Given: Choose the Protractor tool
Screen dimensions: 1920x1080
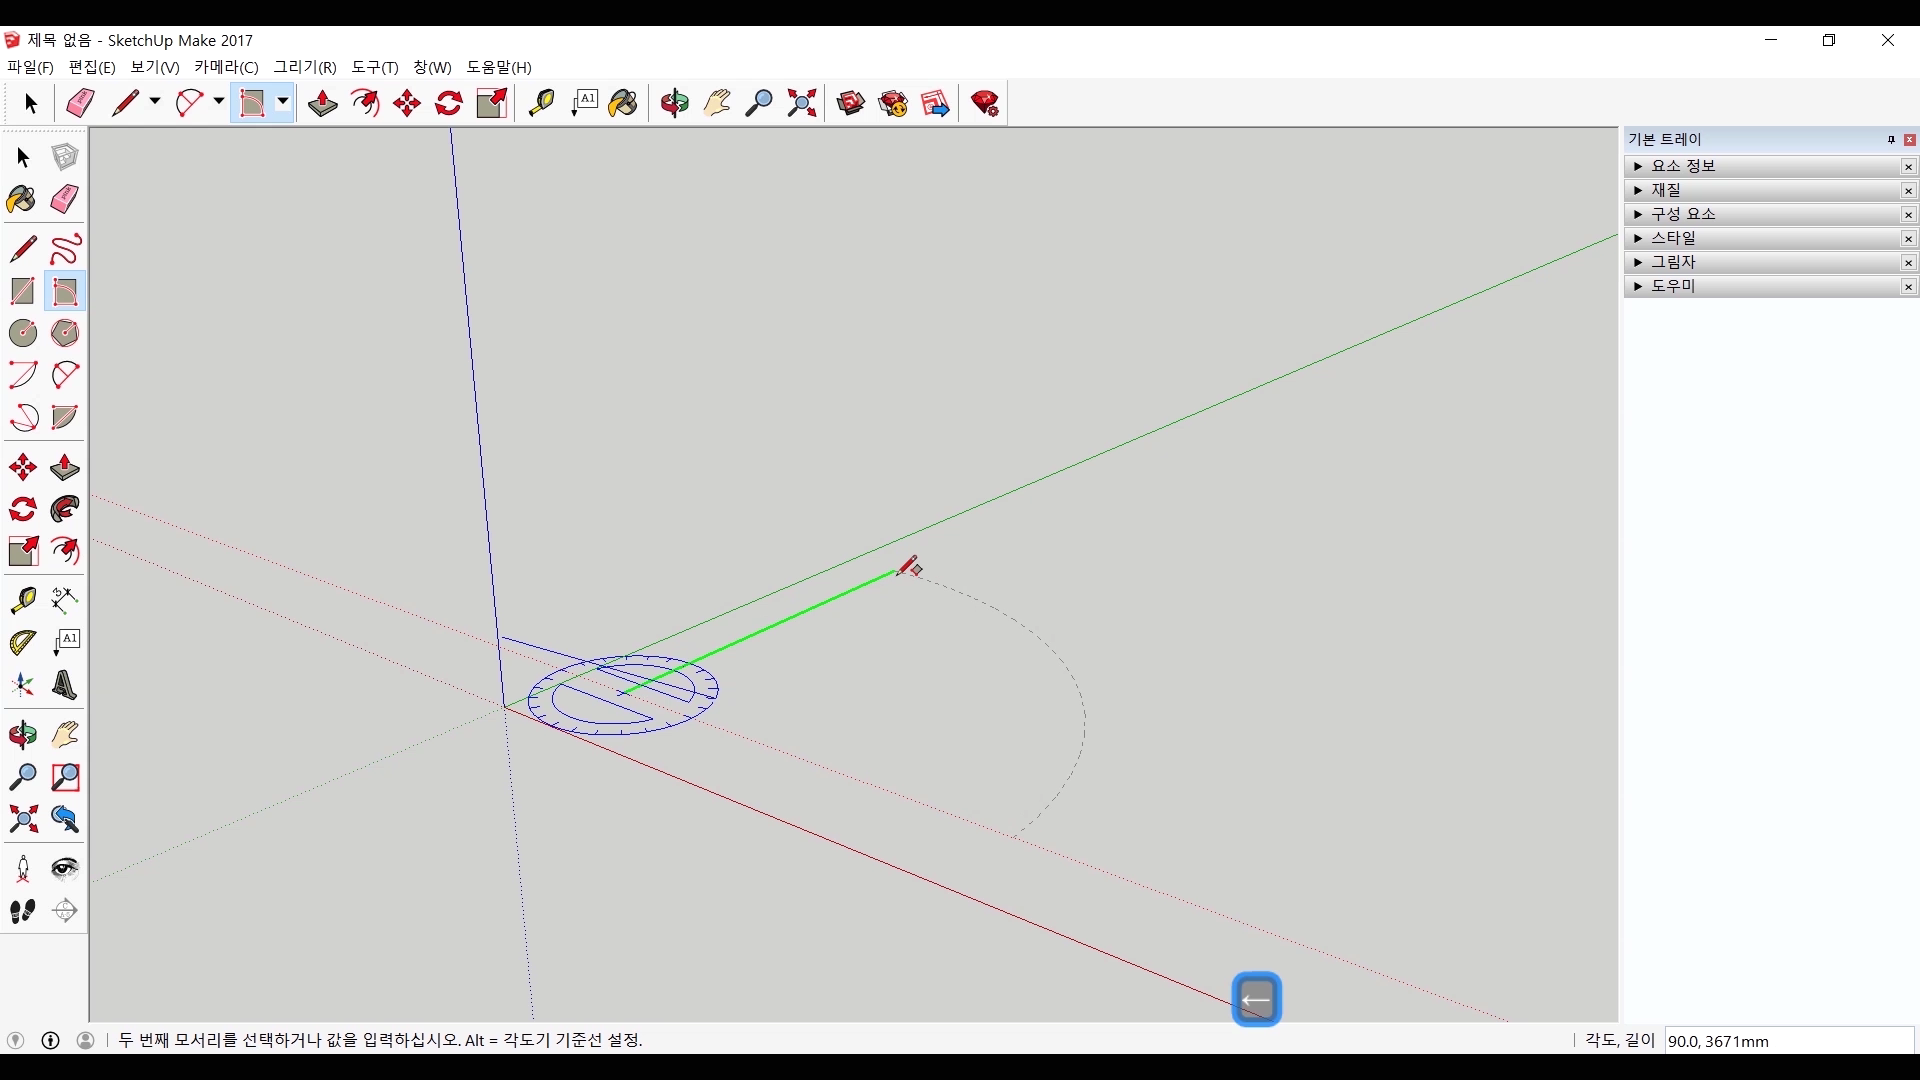Looking at the screenshot, I should pos(22,642).
